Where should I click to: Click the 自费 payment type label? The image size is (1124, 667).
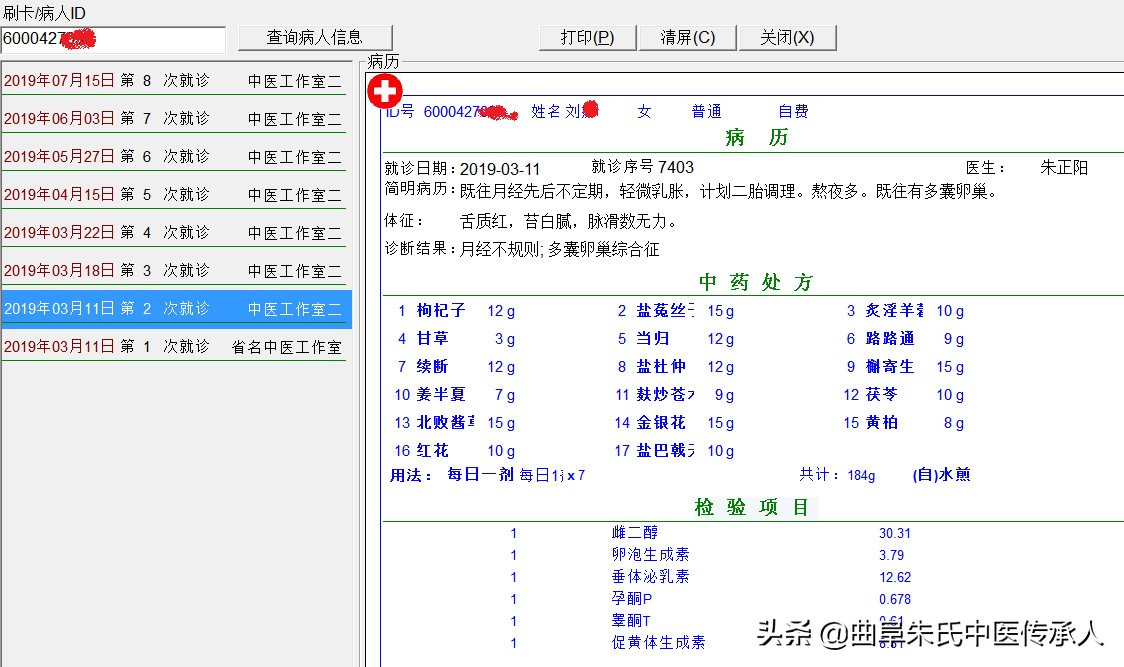coord(791,111)
